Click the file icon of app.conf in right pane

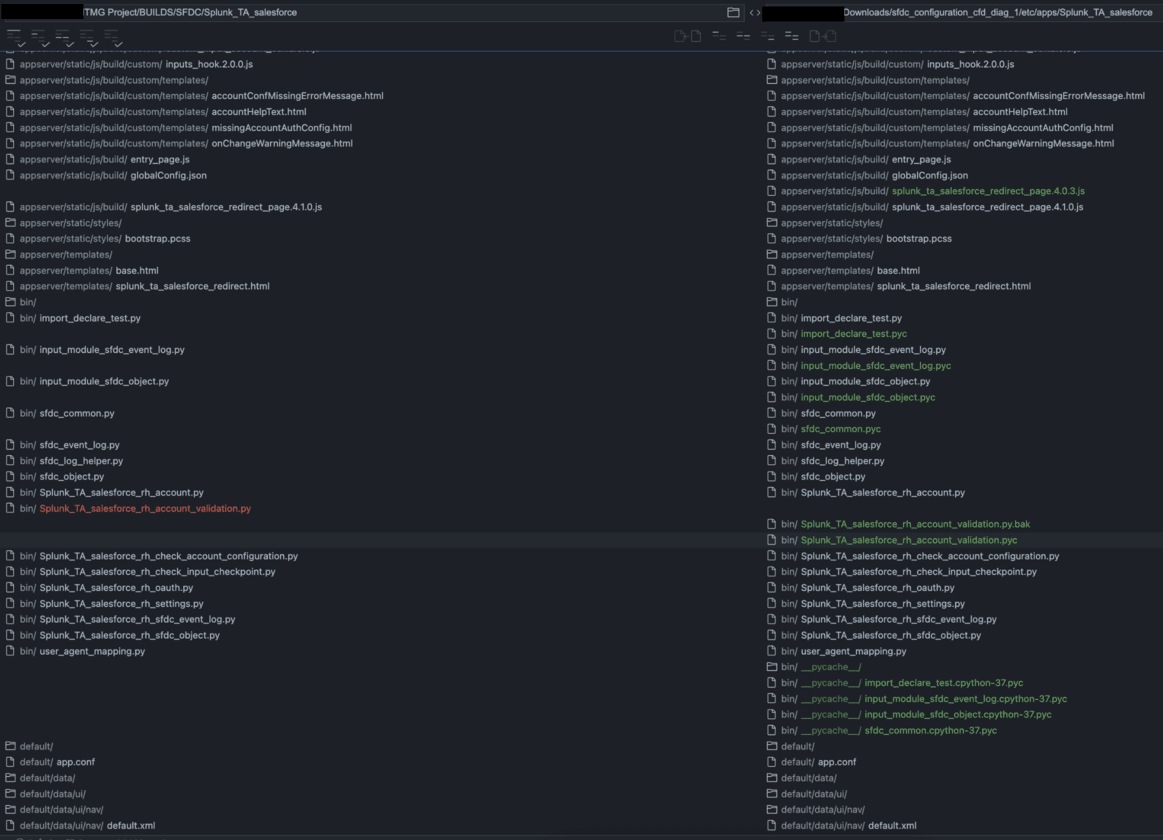click(x=771, y=761)
